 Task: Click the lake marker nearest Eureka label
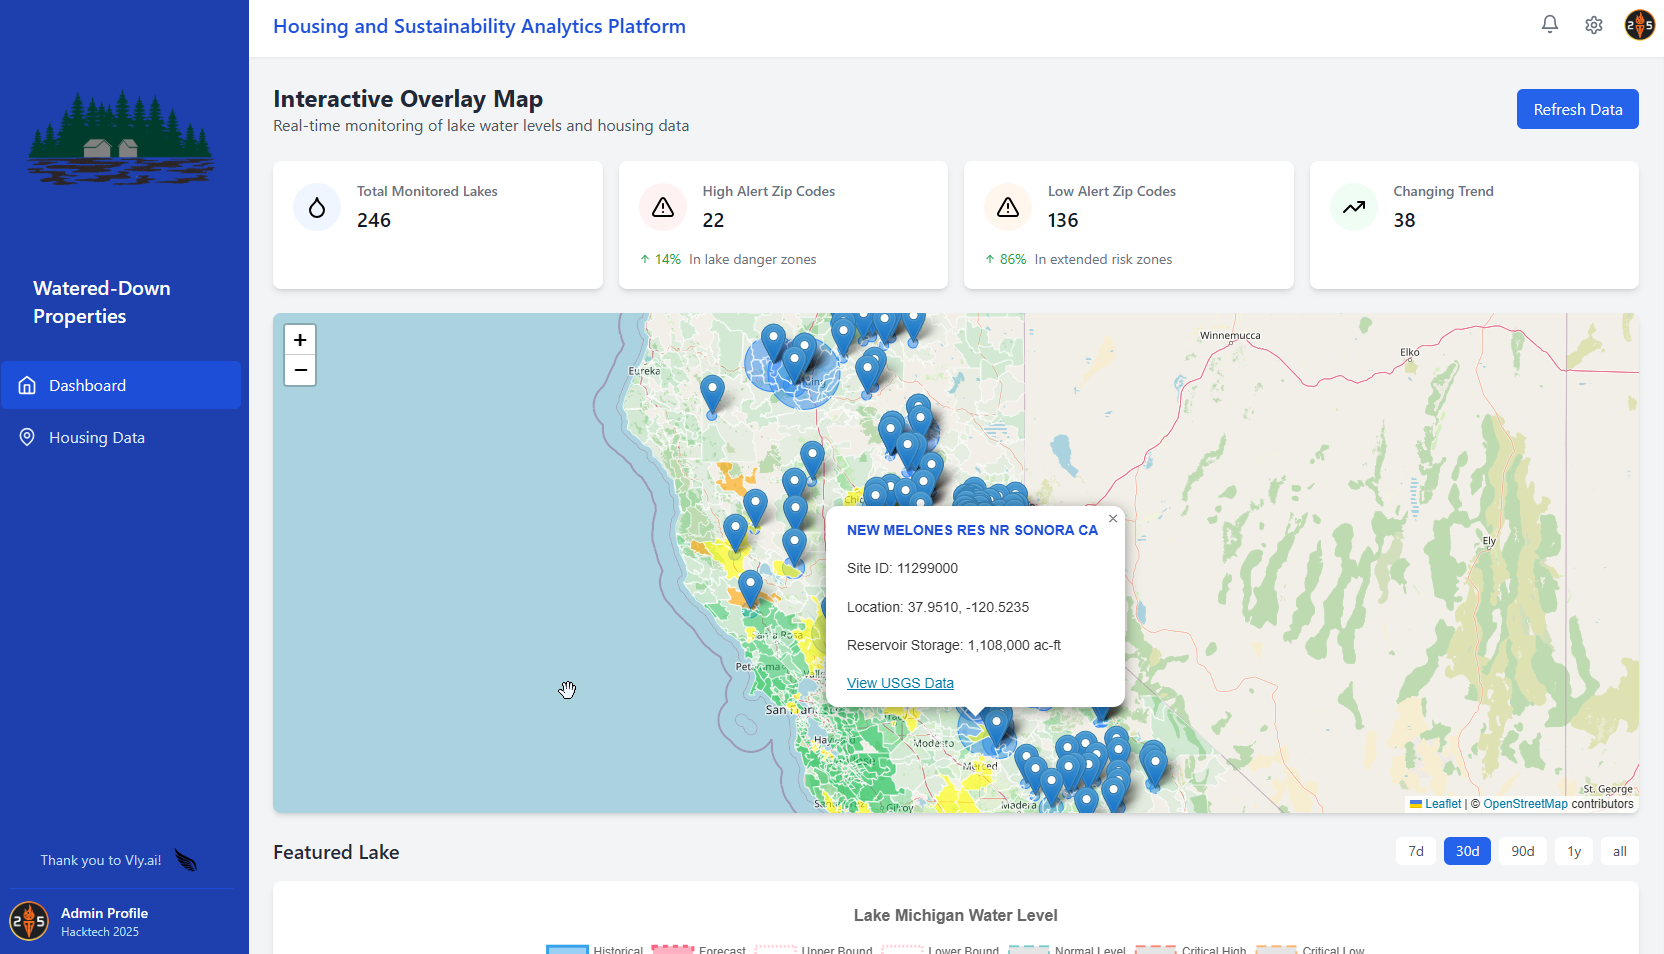pyautogui.click(x=712, y=395)
